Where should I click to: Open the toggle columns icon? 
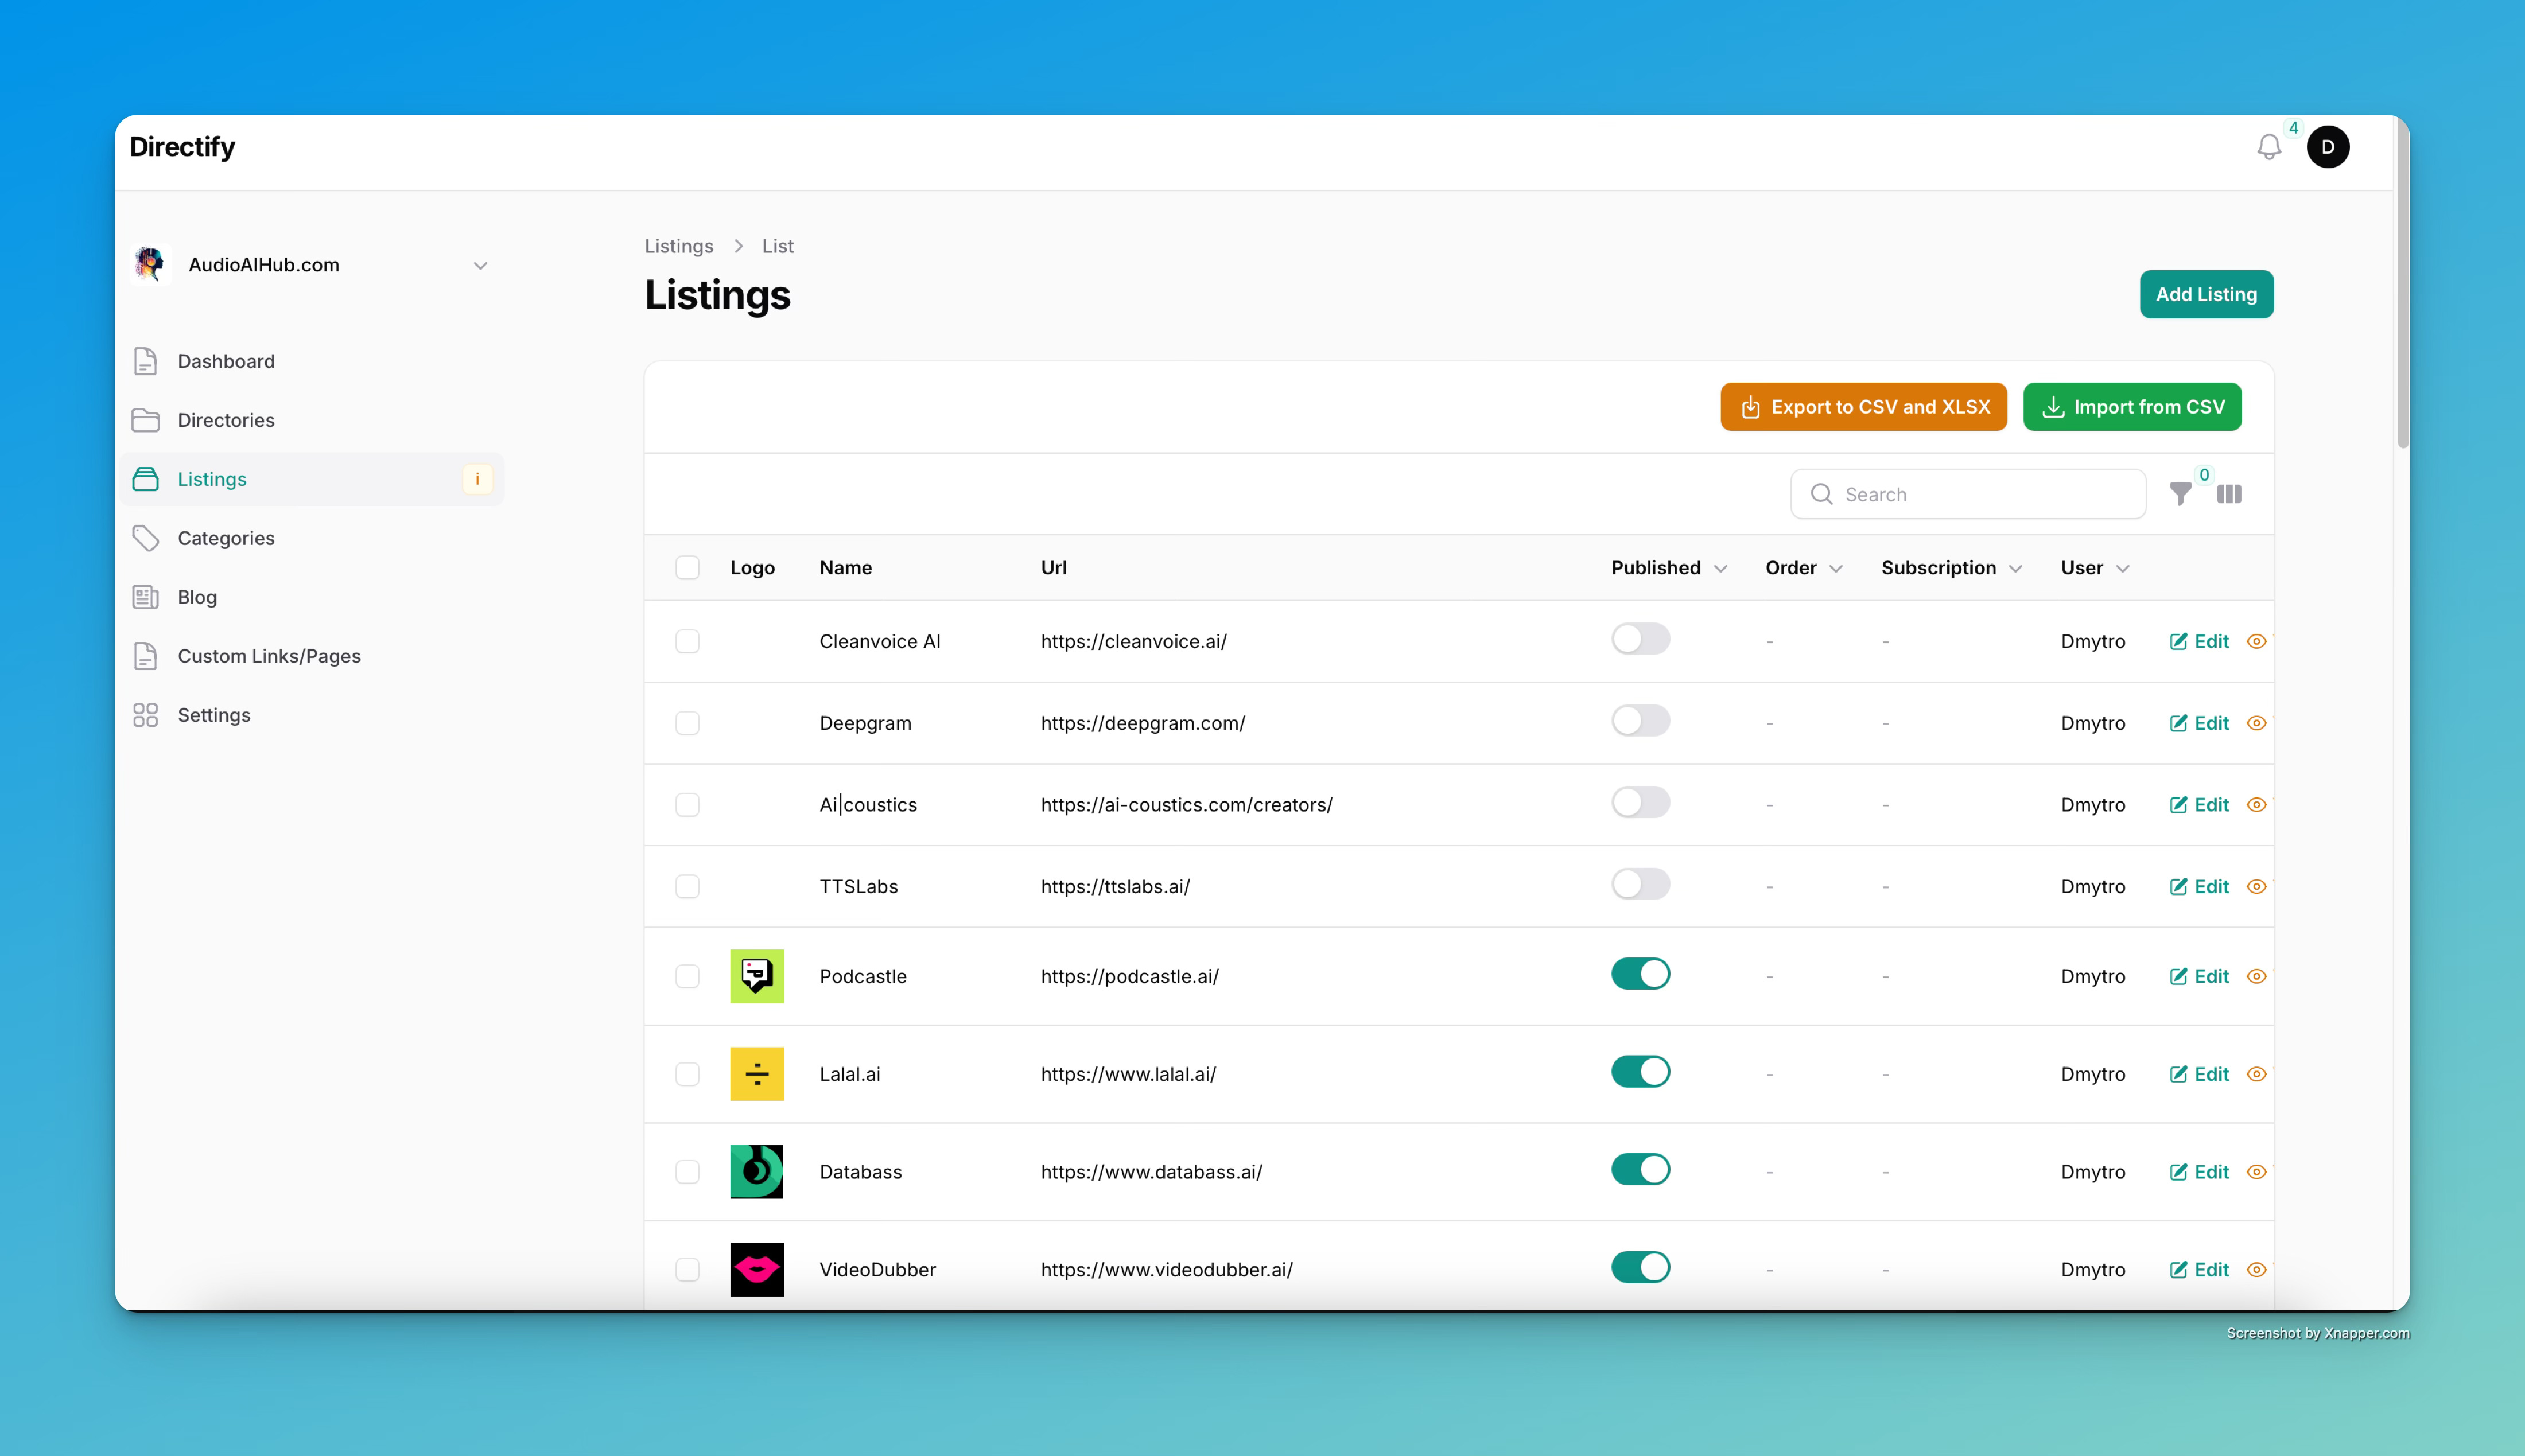[2229, 494]
